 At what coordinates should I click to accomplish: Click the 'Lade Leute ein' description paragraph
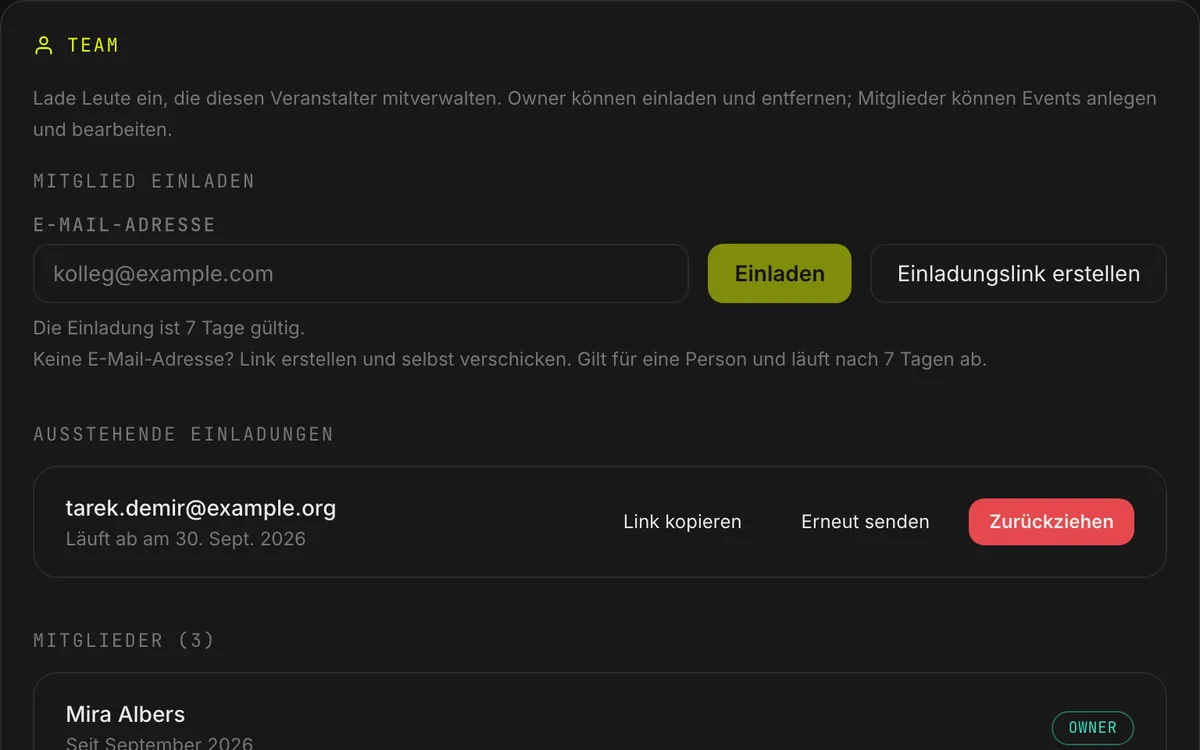(595, 114)
